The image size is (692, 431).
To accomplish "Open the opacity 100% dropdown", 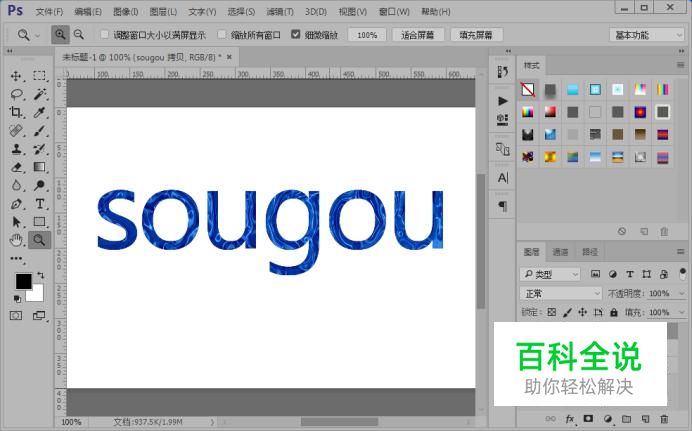I will [681, 293].
